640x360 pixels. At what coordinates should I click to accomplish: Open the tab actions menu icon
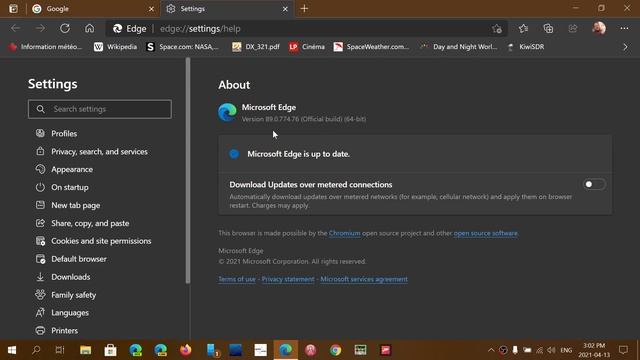[x=13, y=9]
